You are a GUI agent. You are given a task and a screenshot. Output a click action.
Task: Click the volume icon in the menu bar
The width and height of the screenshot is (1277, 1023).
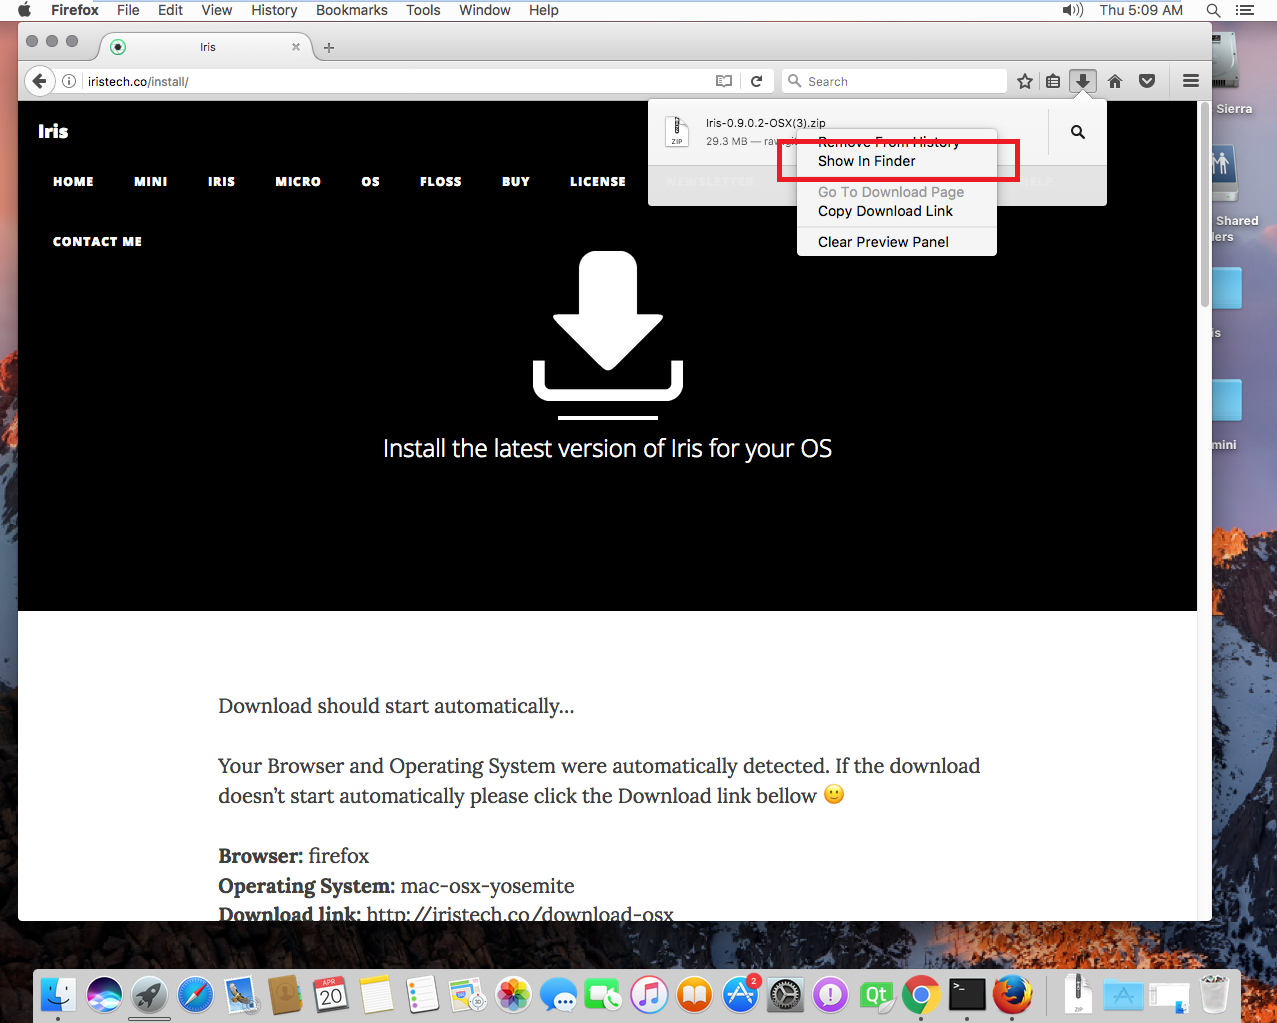(x=1072, y=10)
